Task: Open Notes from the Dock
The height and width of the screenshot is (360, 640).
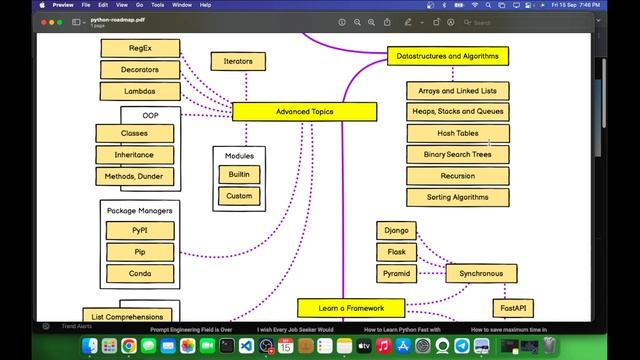Action: tap(344, 346)
